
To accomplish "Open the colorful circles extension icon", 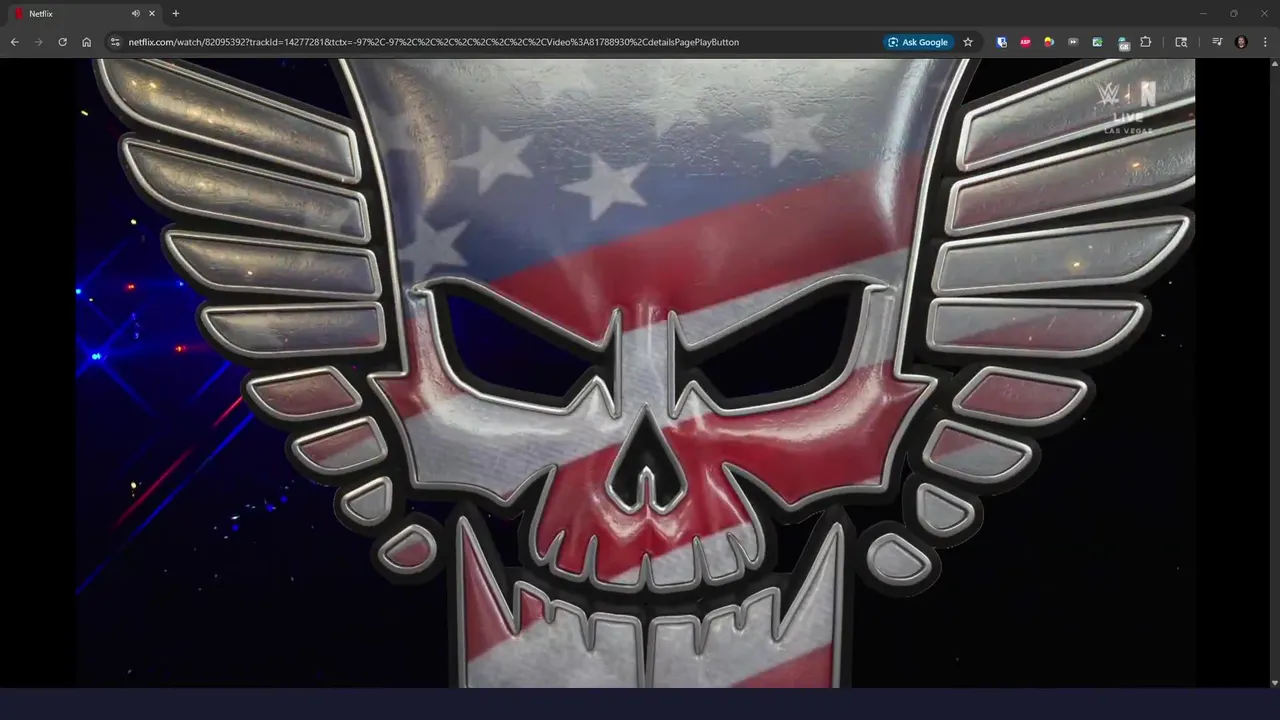I will [1049, 42].
